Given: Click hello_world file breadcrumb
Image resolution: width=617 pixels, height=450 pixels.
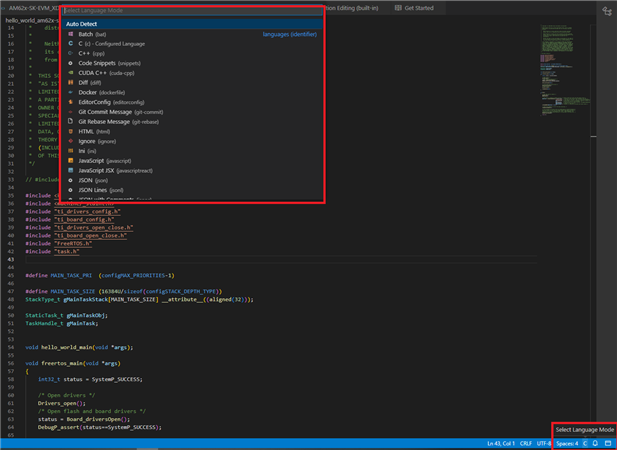Looking at the screenshot, I should pyautogui.click(x=31, y=20).
